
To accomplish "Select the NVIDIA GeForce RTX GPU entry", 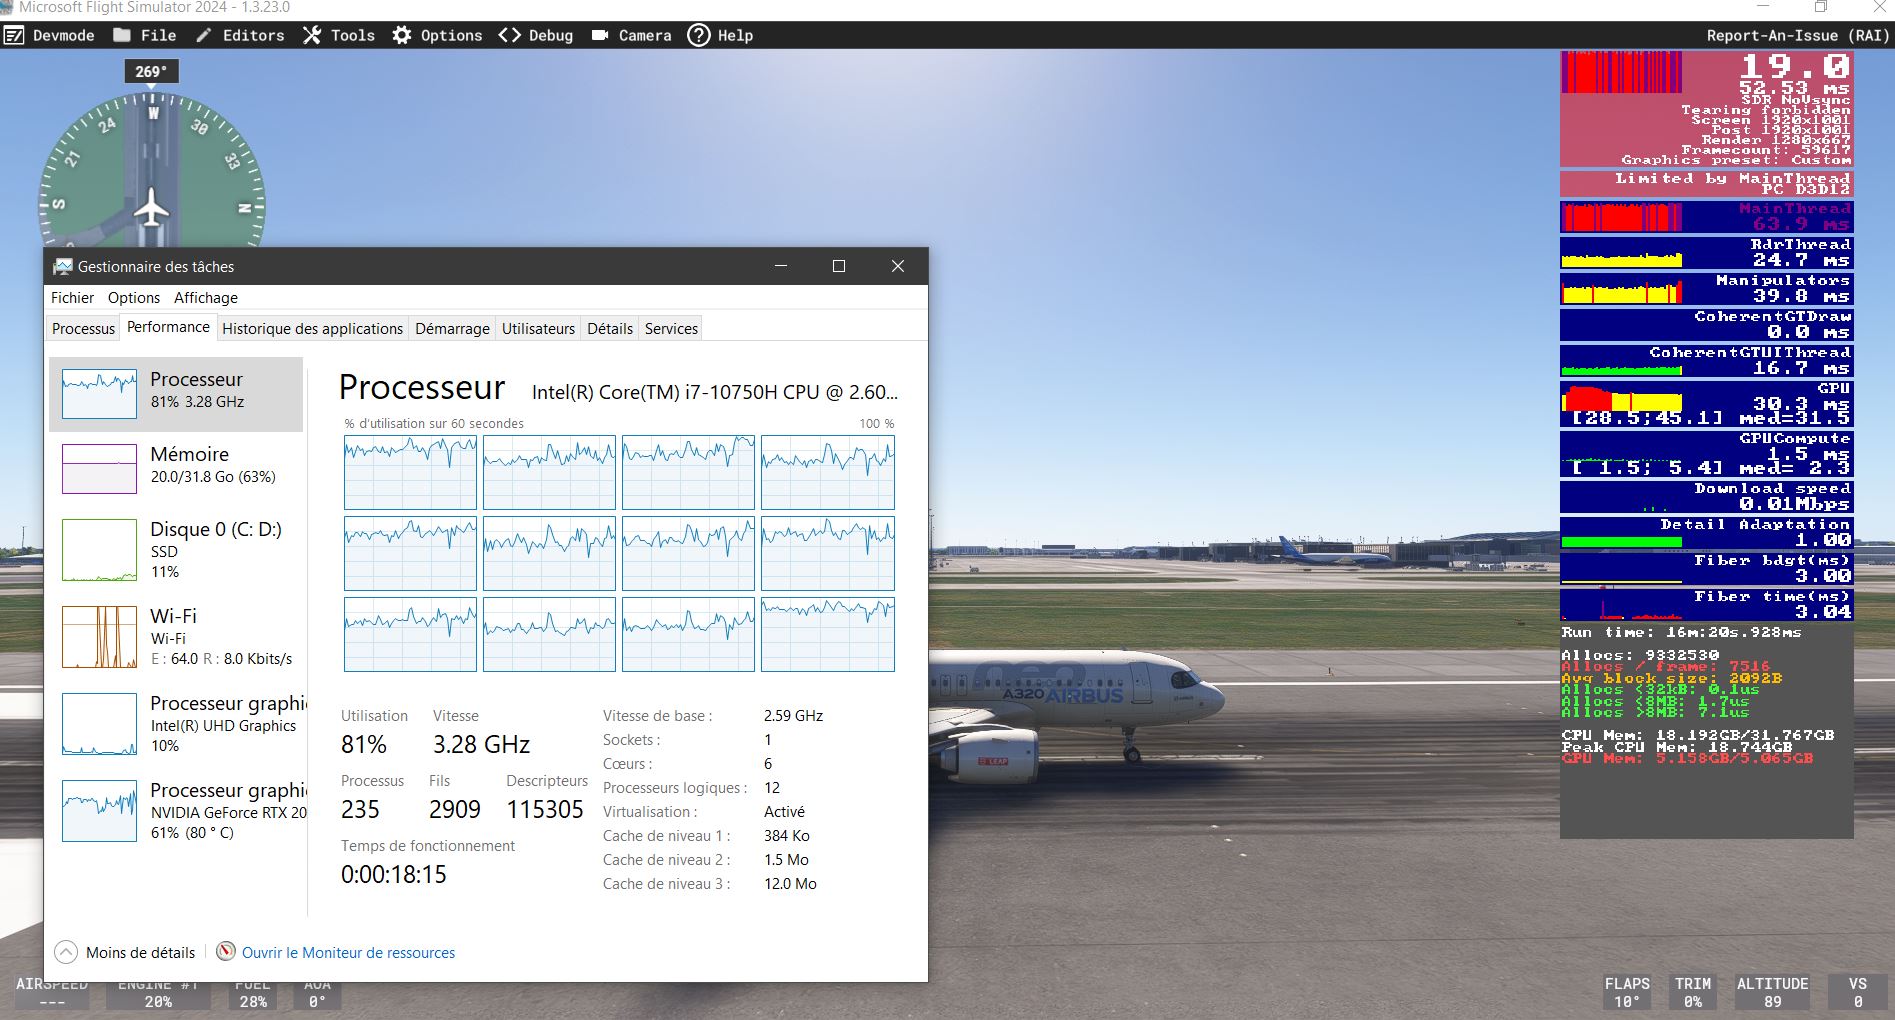I will tap(176, 810).
